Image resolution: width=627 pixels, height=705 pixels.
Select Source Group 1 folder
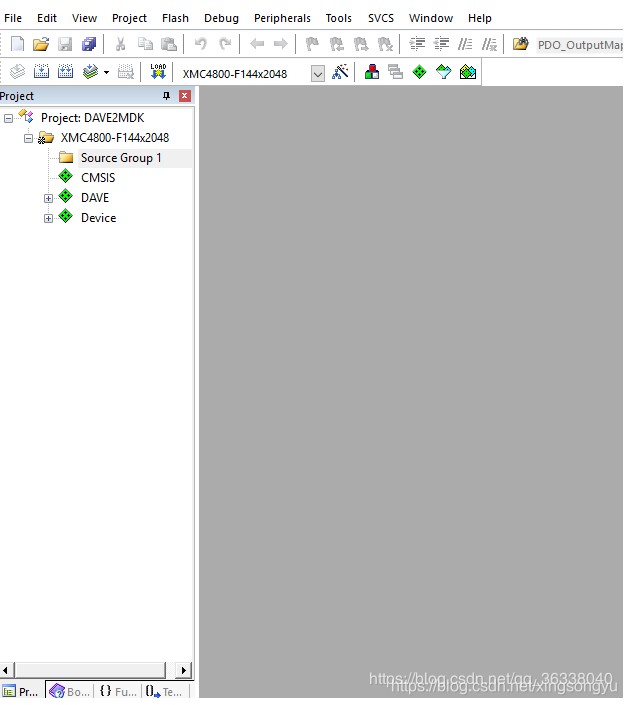(x=121, y=158)
